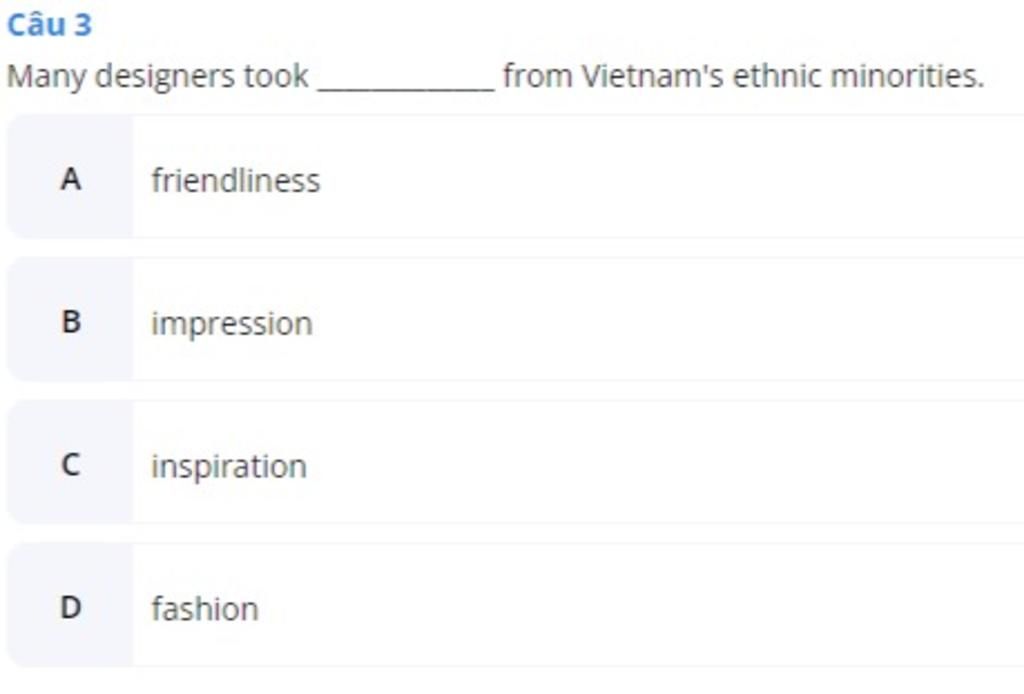Click the letter A label box
The height and width of the screenshot is (694, 1024).
point(70,178)
